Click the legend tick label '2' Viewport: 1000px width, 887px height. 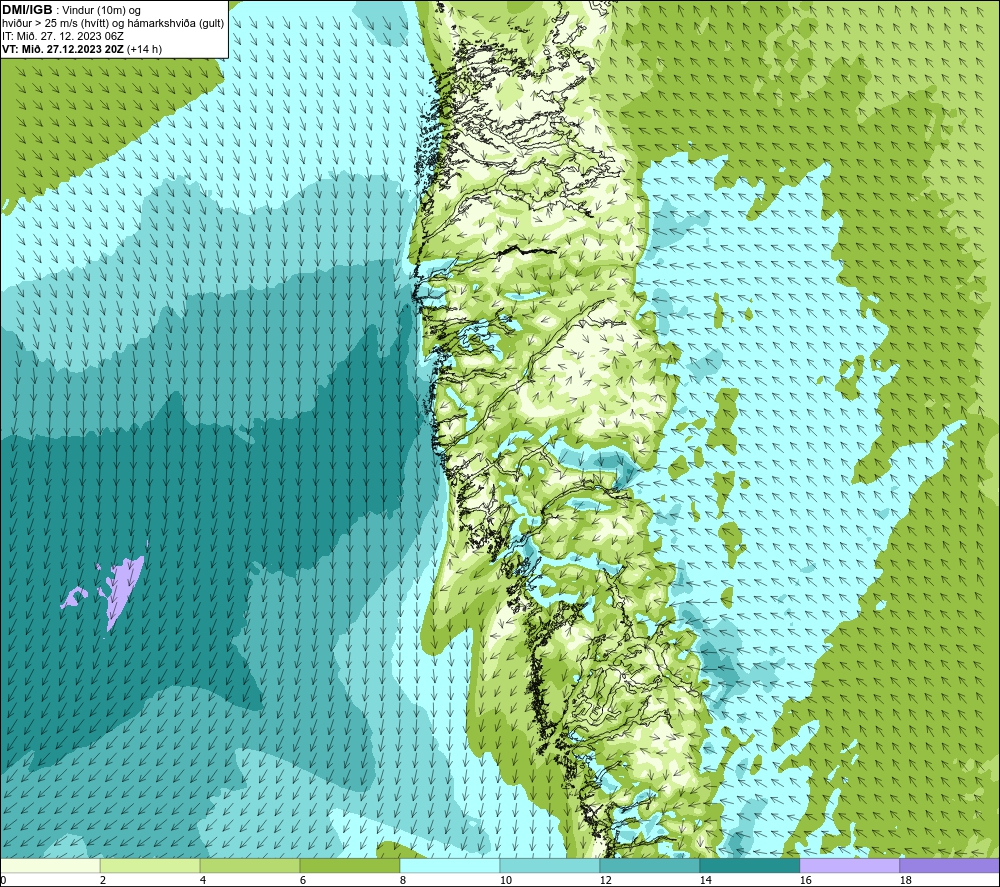(103, 880)
